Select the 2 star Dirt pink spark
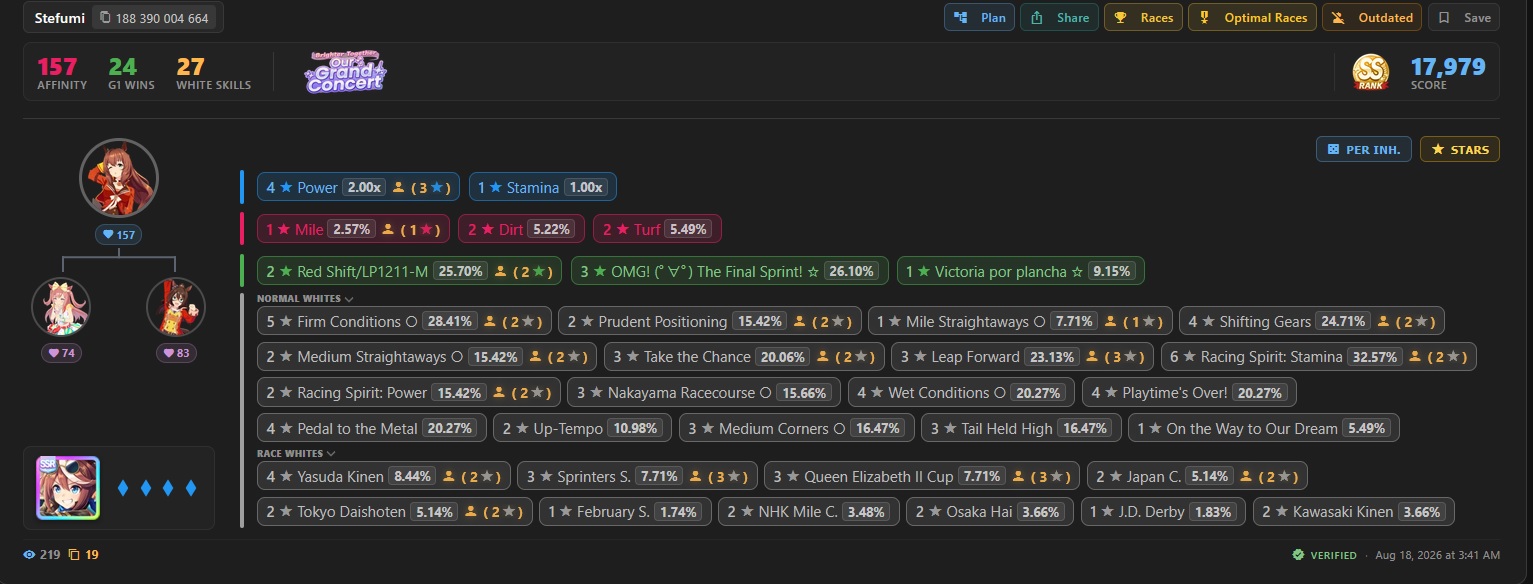This screenshot has width=1533, height=584. click(521, 229)
